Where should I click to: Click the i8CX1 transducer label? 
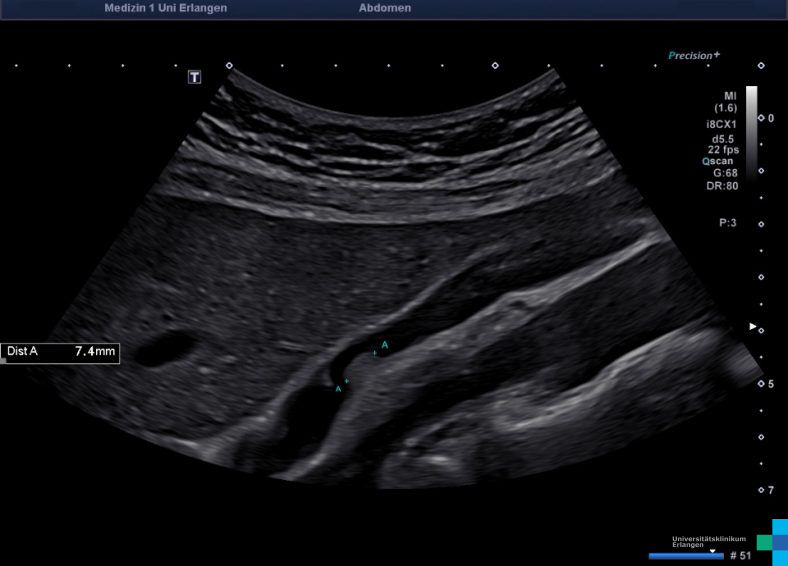722,124
